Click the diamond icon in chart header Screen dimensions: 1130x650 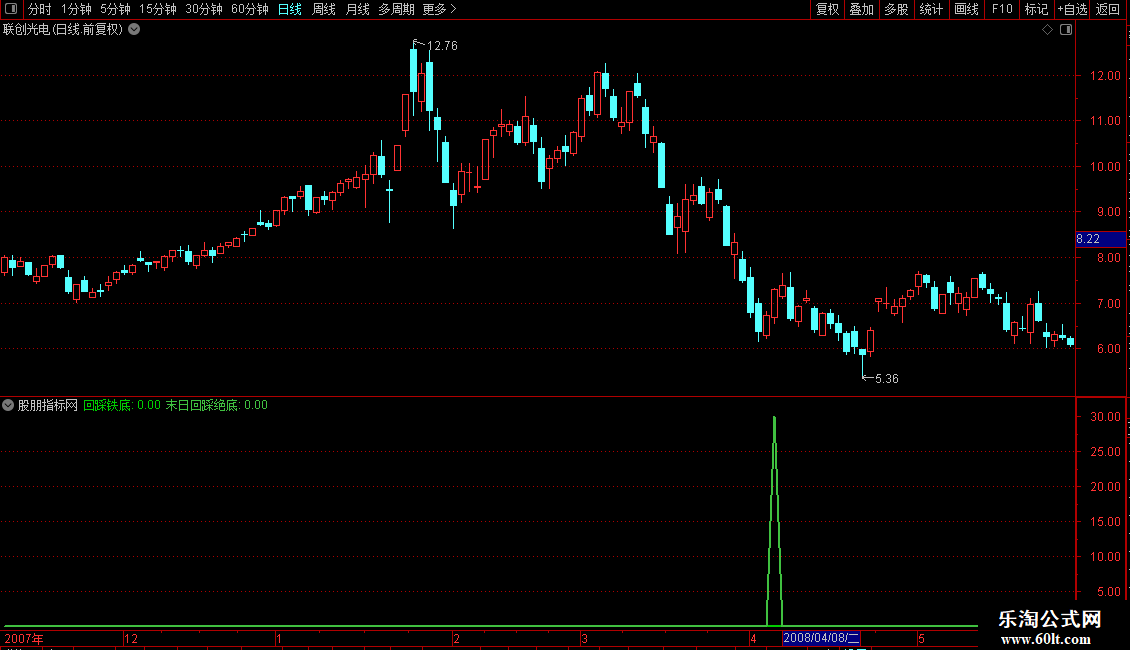pos(1048,30)
